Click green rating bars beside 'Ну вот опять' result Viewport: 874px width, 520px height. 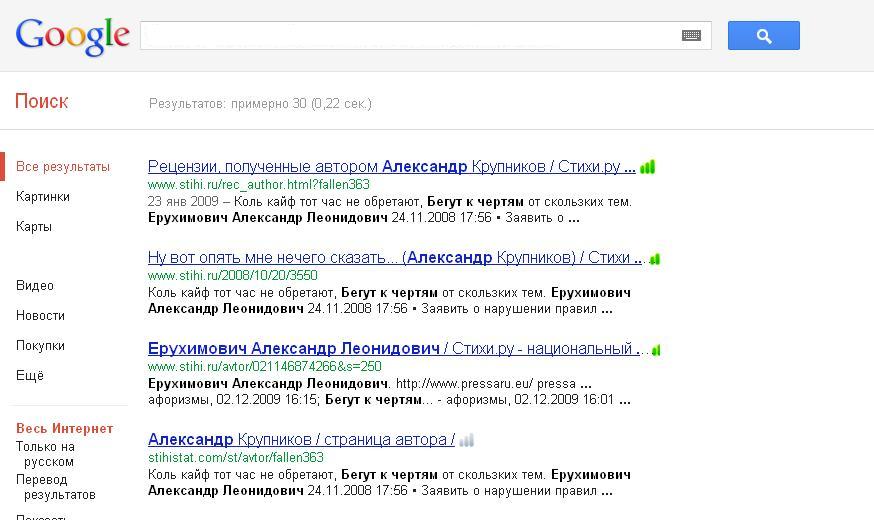click(x=655, y=259)
